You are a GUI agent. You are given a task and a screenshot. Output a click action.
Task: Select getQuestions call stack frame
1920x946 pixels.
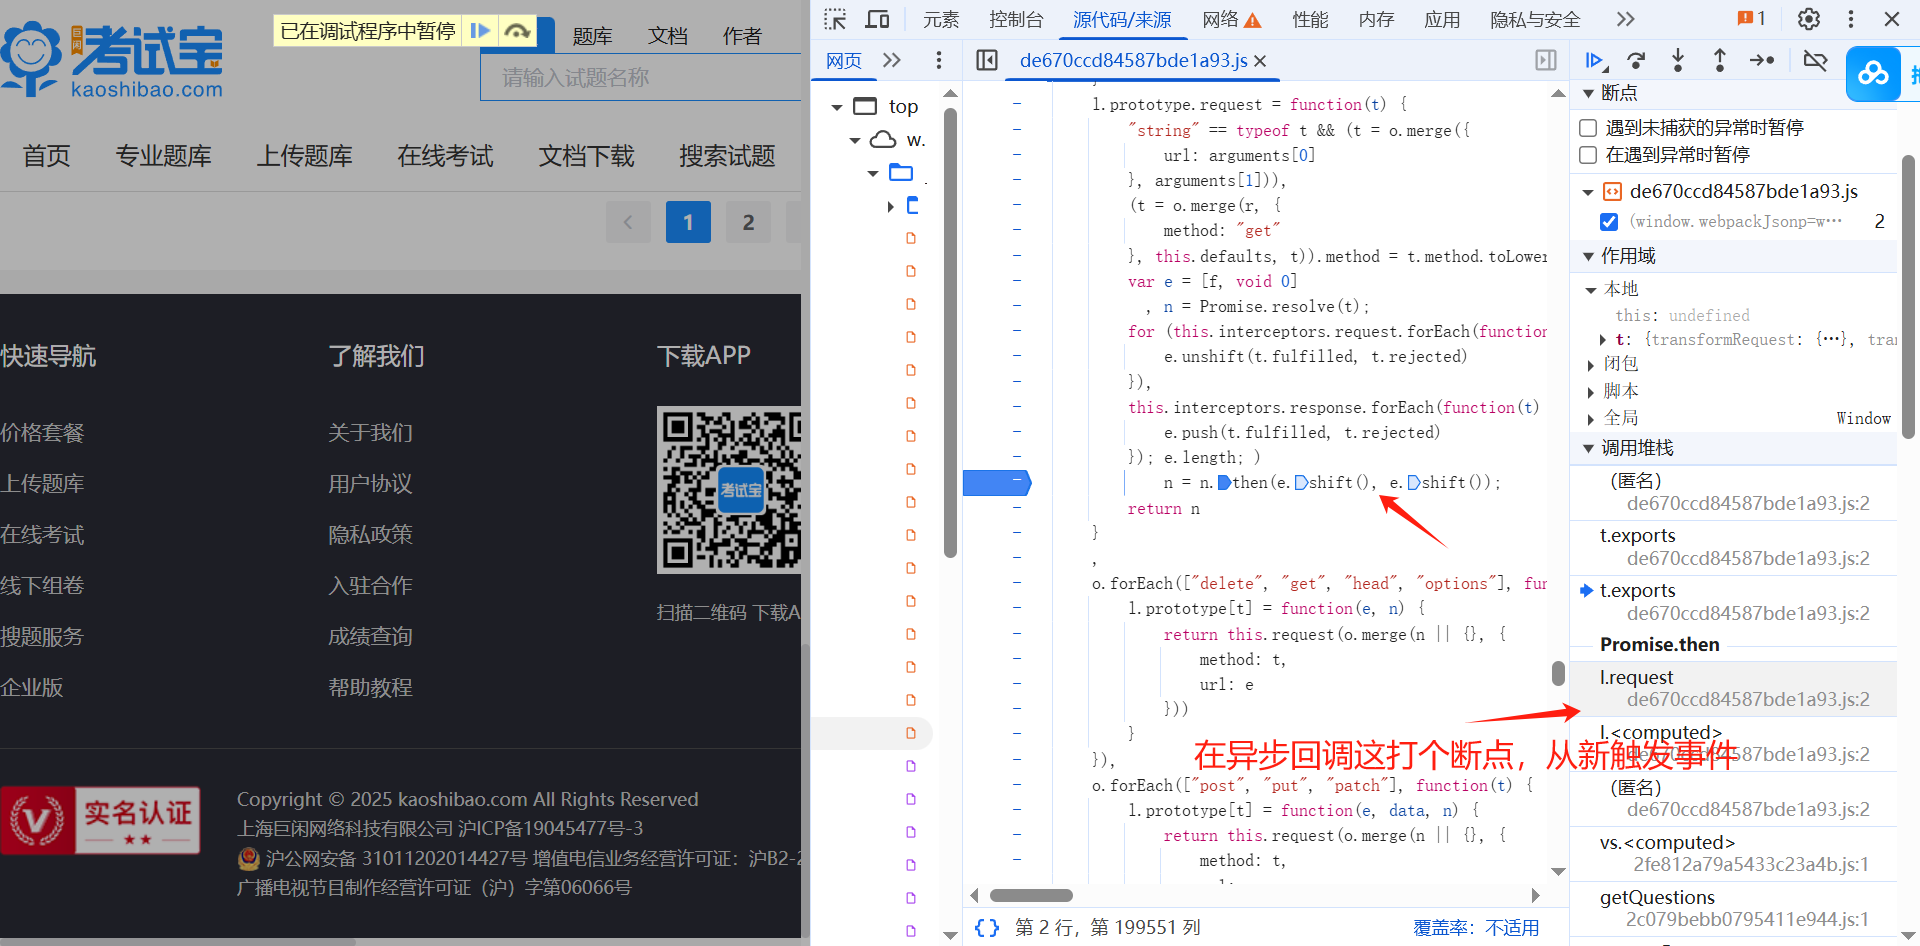click(1733, 908)
